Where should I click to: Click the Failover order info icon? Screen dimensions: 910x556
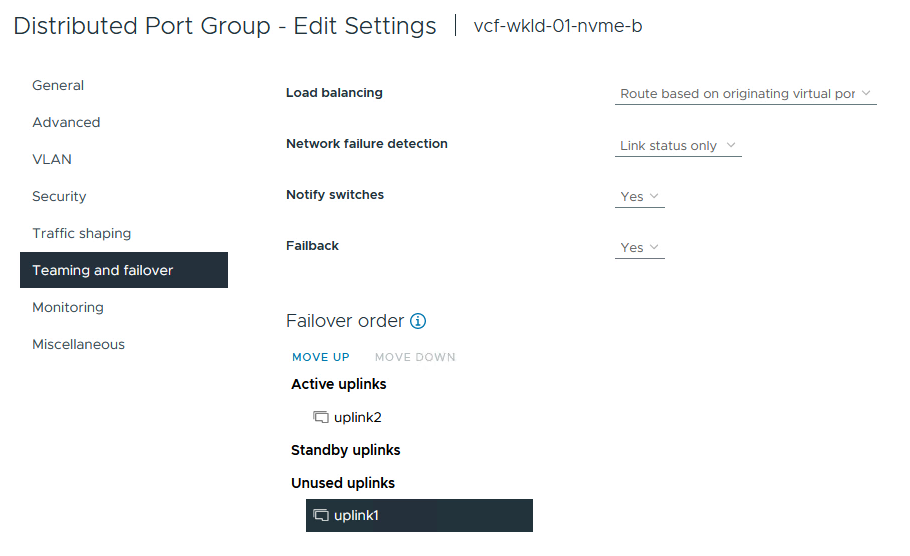pyautogui.click(x=418, y=321)
